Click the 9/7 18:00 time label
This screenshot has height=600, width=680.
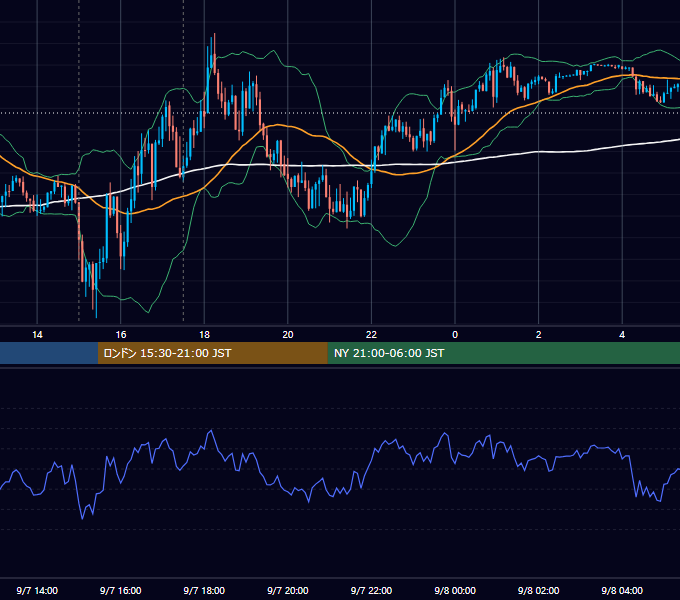pos(204,591)
